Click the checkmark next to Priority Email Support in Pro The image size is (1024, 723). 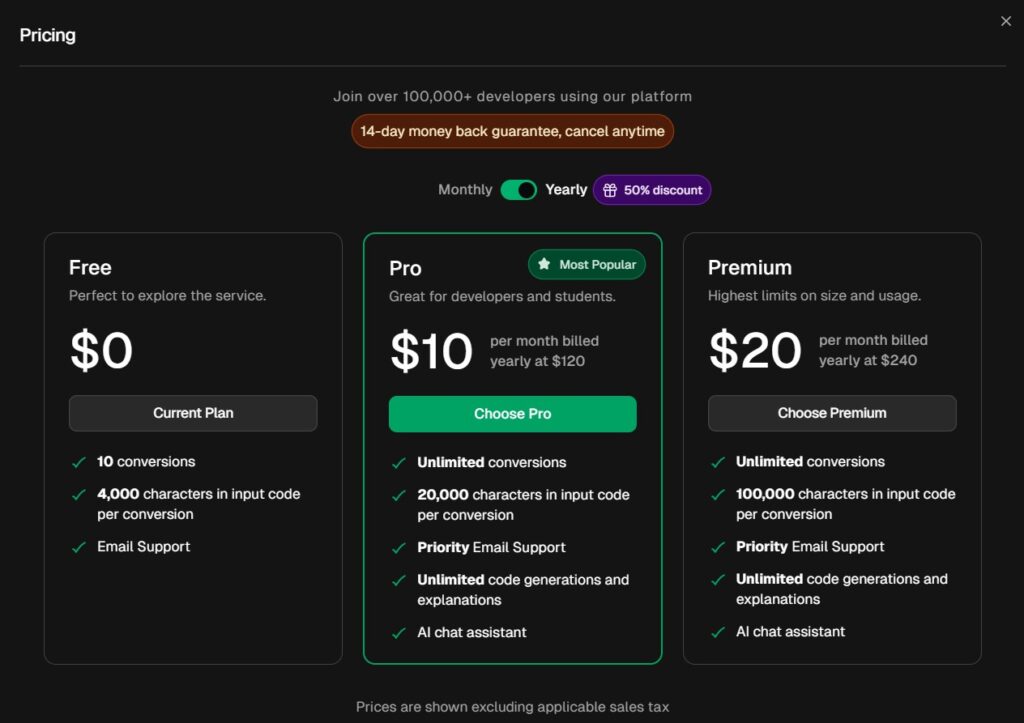pos(399,547)
